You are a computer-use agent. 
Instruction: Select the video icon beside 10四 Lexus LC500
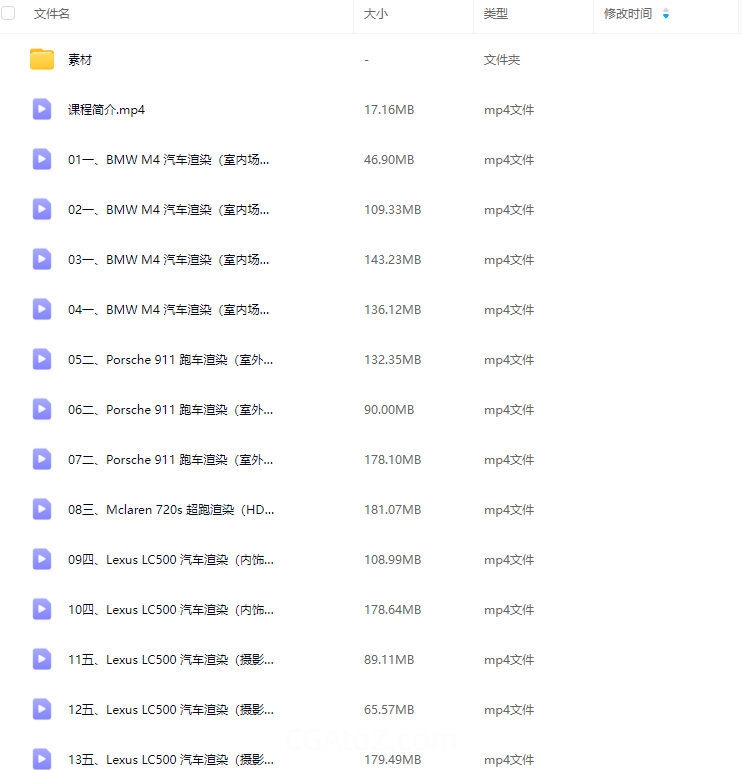(x=42, y=609)
